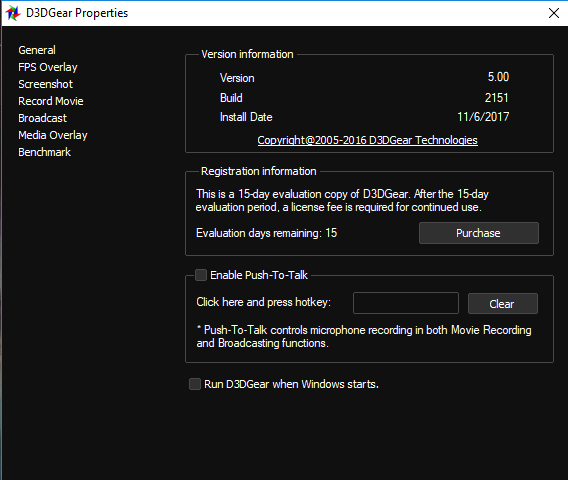Screen dimensions: 568x480
Task: Click the 'Click here and press hotkey' label
Action: click(x=264, y=302)
